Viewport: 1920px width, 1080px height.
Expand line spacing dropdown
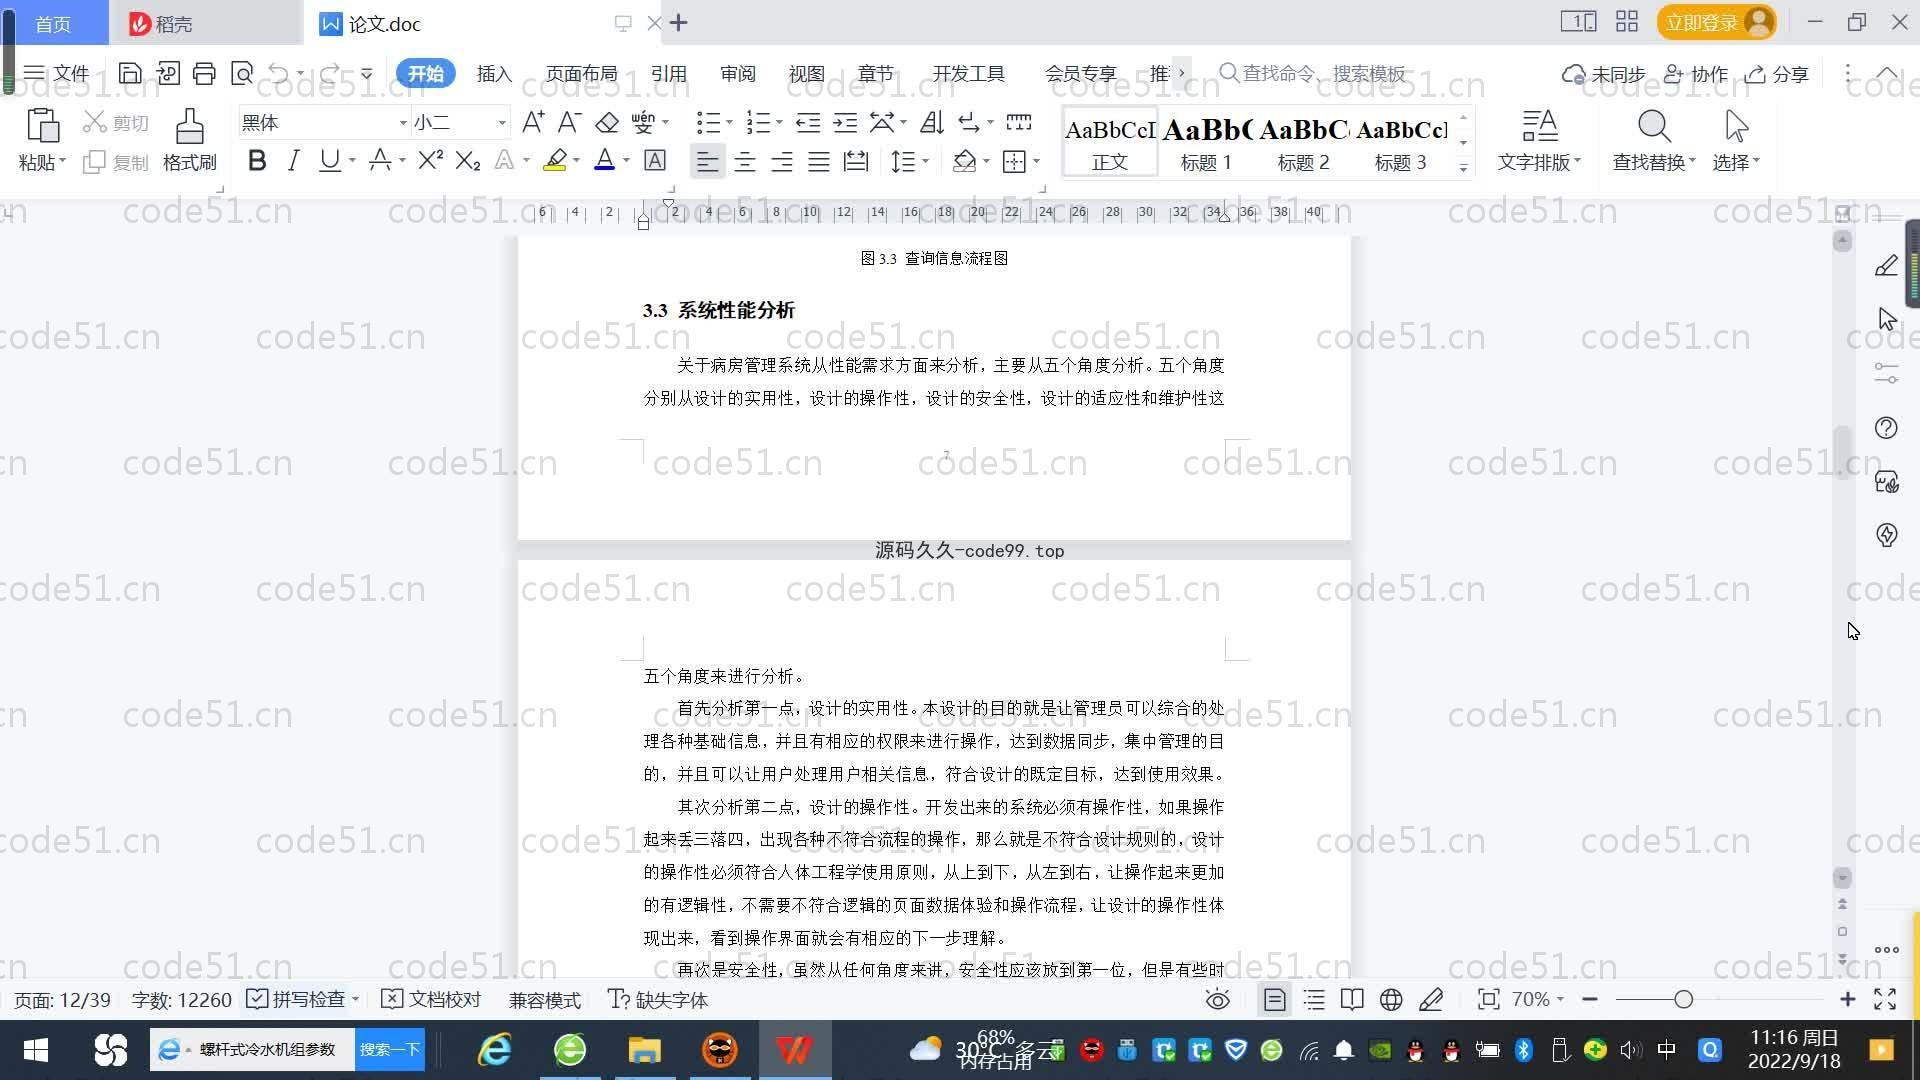[926, 162]
